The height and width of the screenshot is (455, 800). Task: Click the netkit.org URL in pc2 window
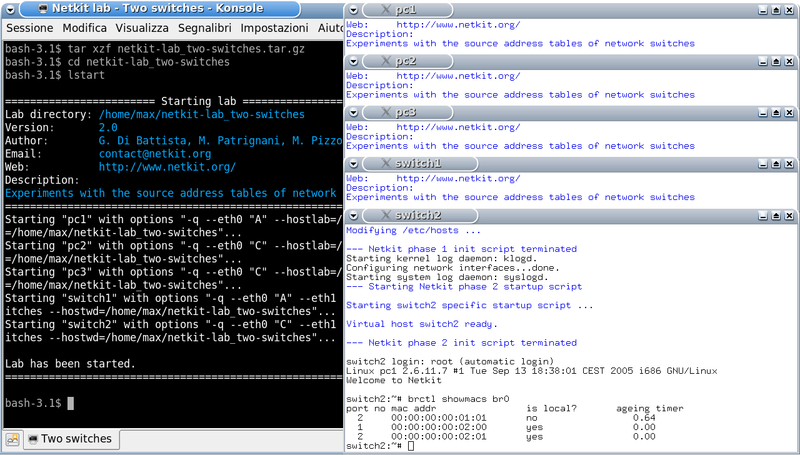coord(458,76)
